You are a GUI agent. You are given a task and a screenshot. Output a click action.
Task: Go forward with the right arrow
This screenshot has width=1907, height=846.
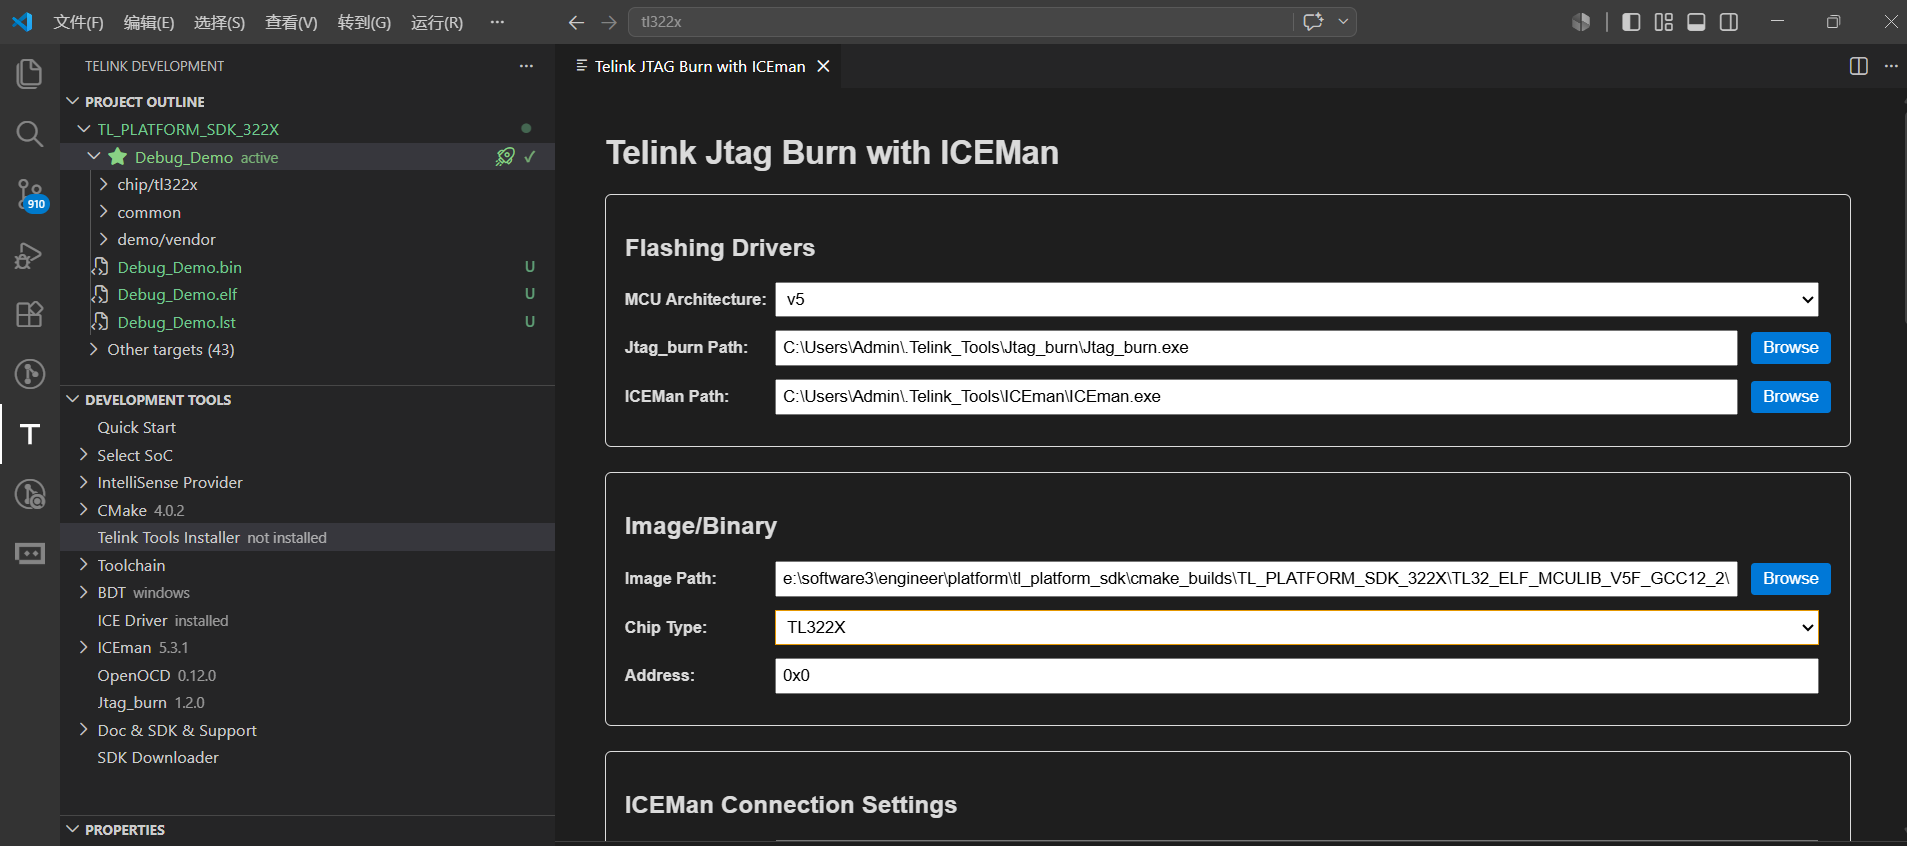pyautogui.click(x=609, y=22)
